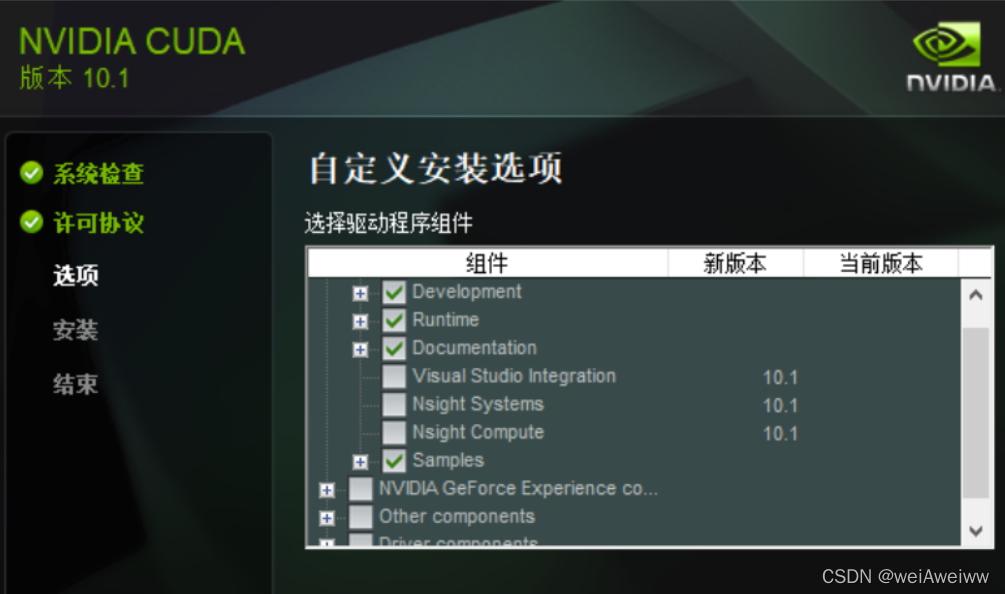Click version 10.1 for Nsight Systems

[780, 406]
